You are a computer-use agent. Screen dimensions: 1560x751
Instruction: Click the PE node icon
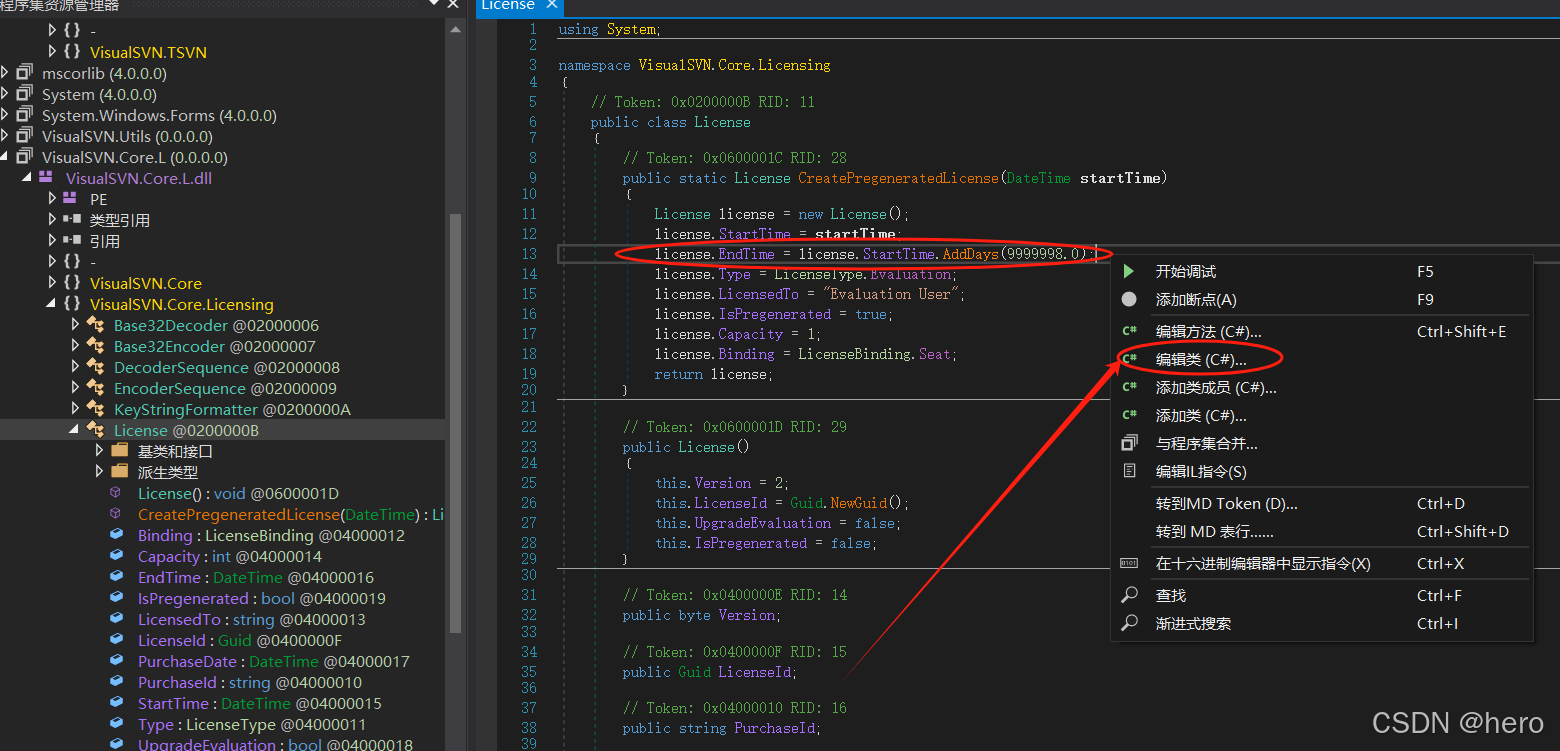70,198
